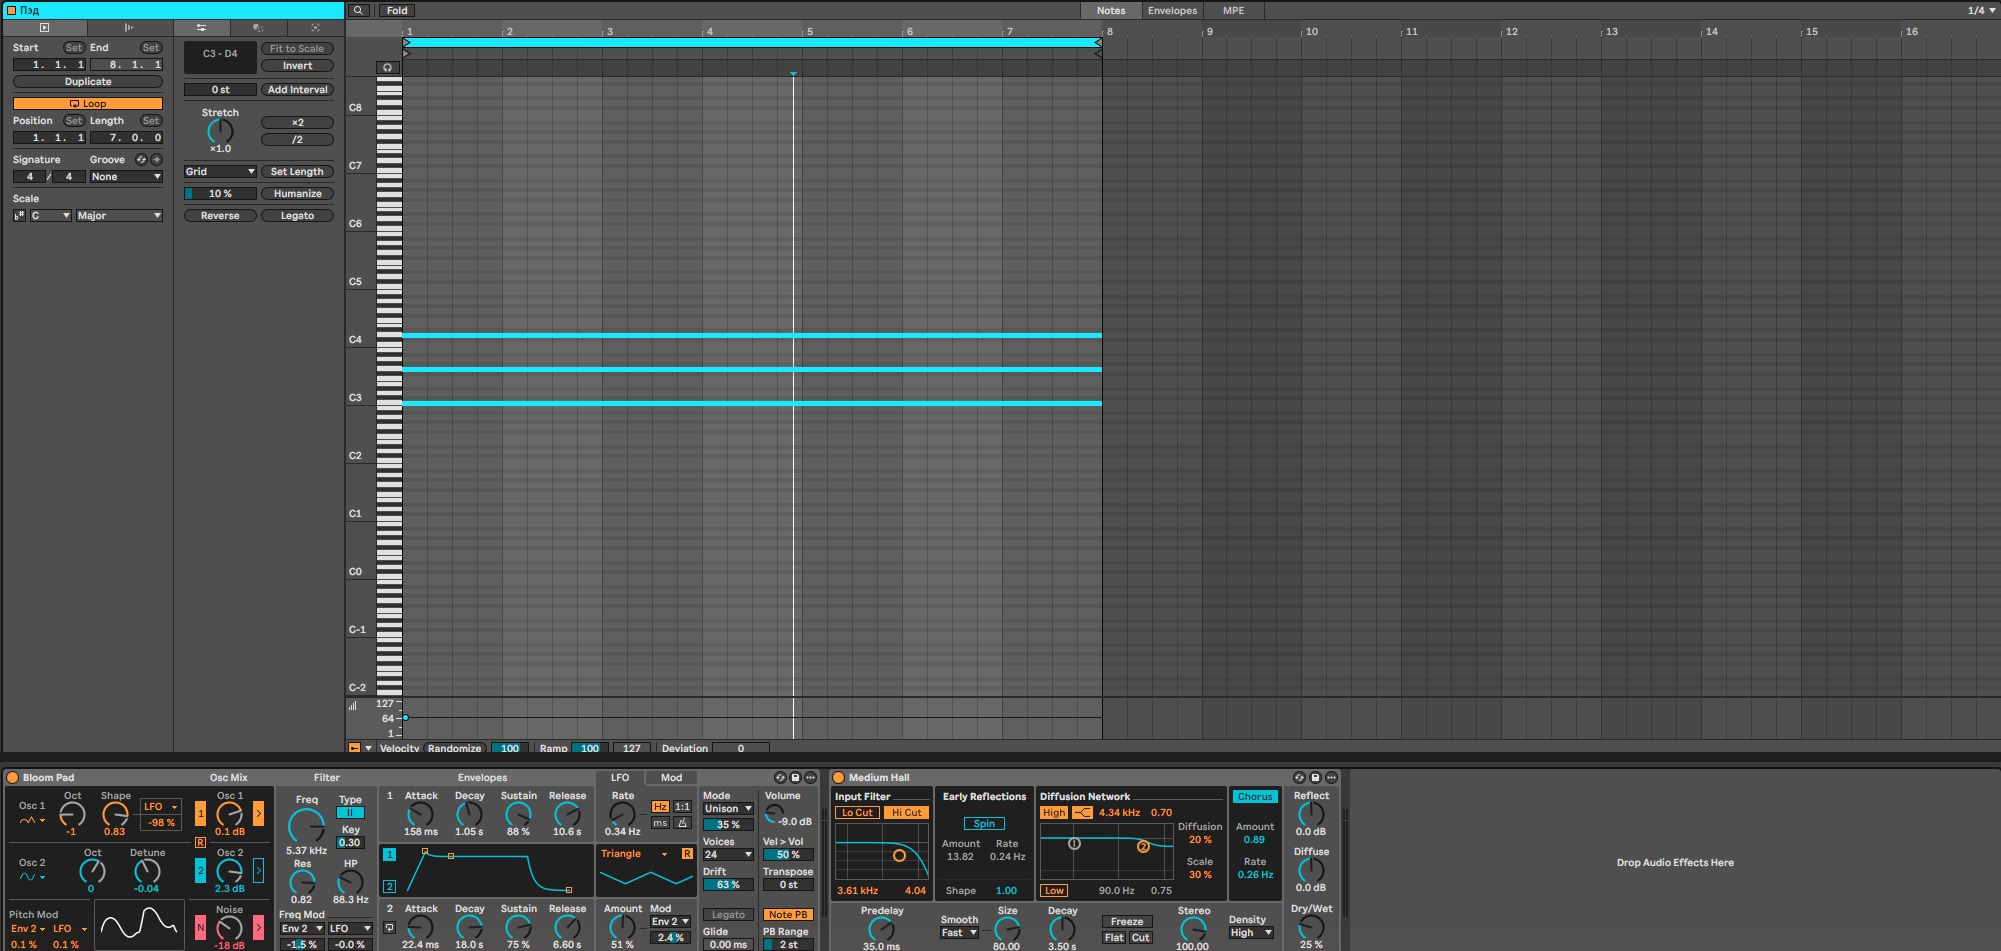Click the groove hot-swap icon

click(141, 160)
